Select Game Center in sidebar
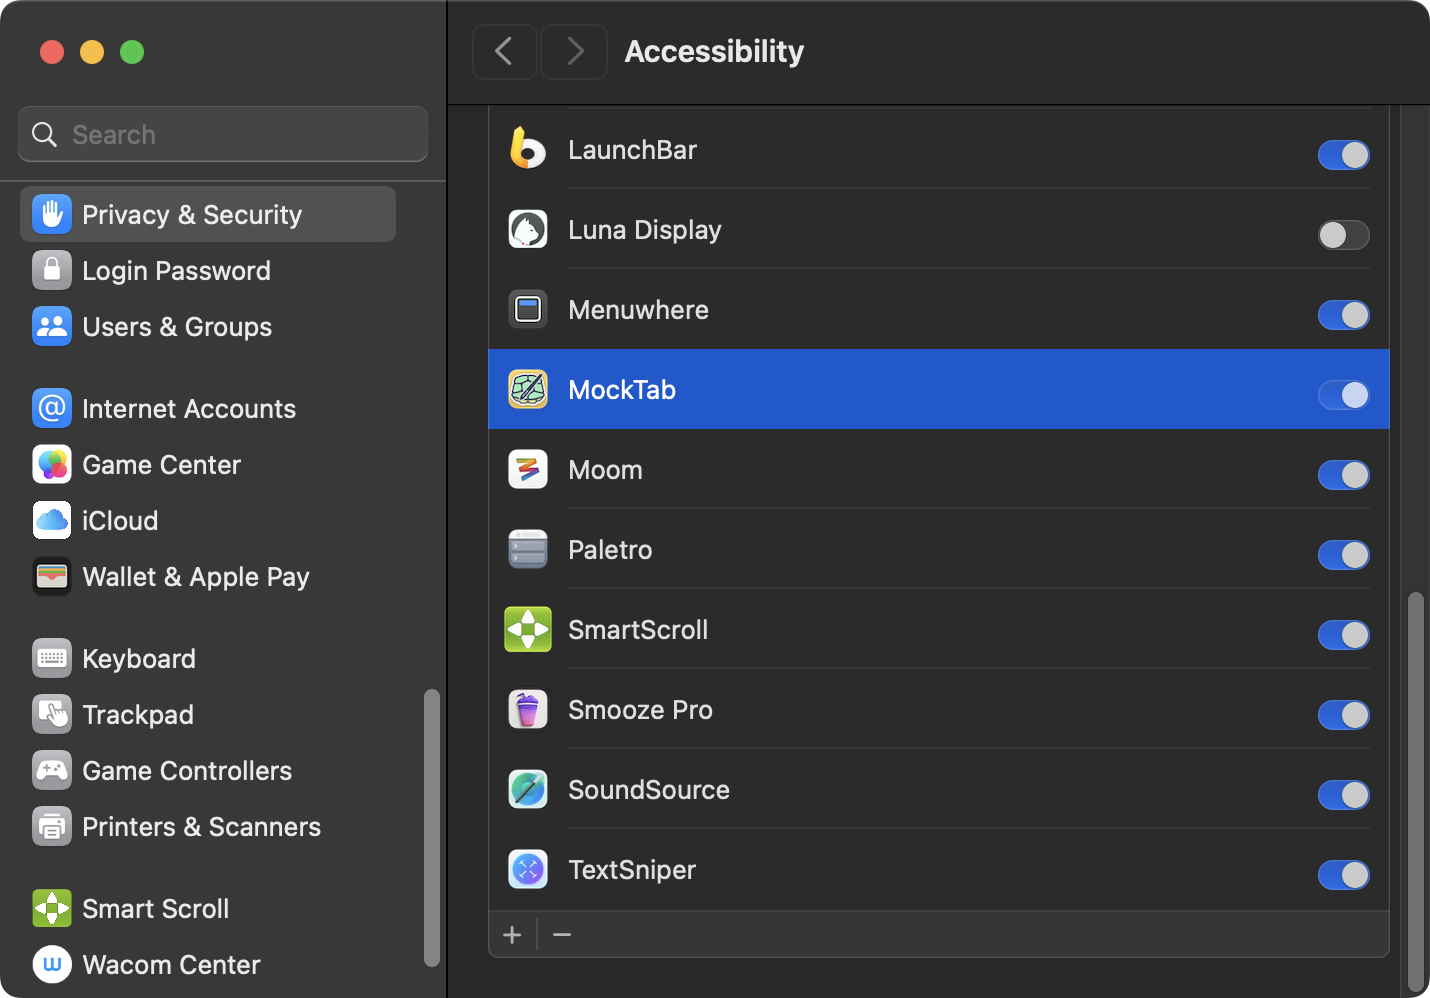1430x998 pixels. (x=208, y=464)
